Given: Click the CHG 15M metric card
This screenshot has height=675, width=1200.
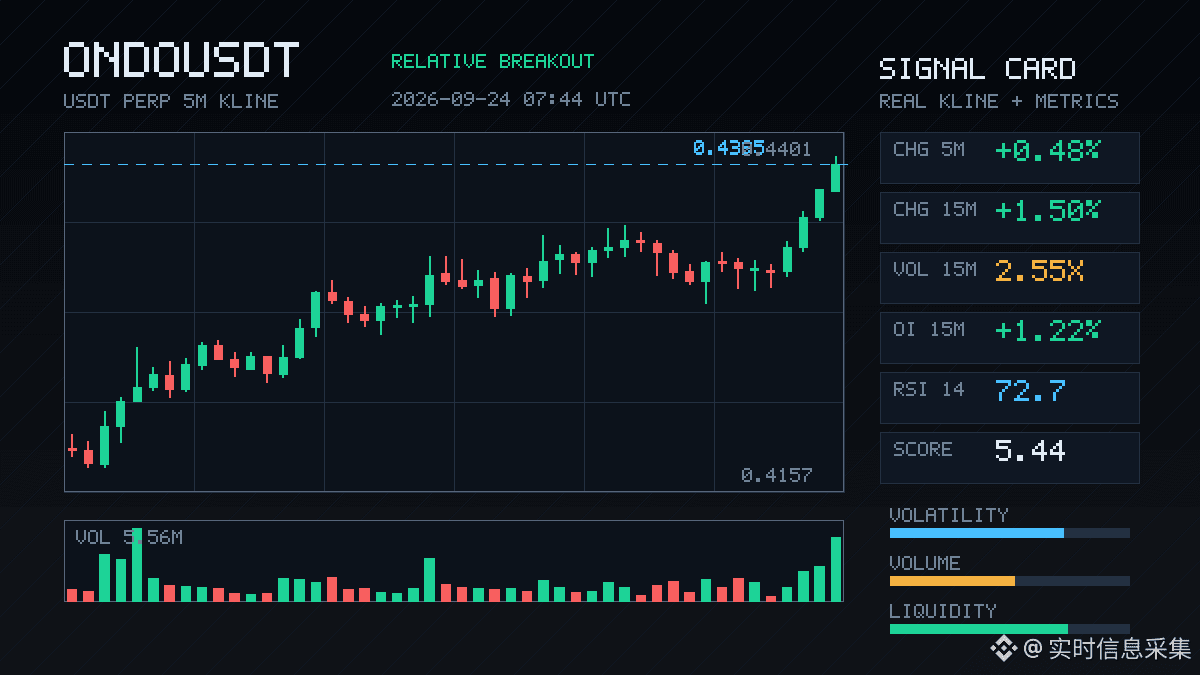Looking at the screenshot, I should [1009, 218].
